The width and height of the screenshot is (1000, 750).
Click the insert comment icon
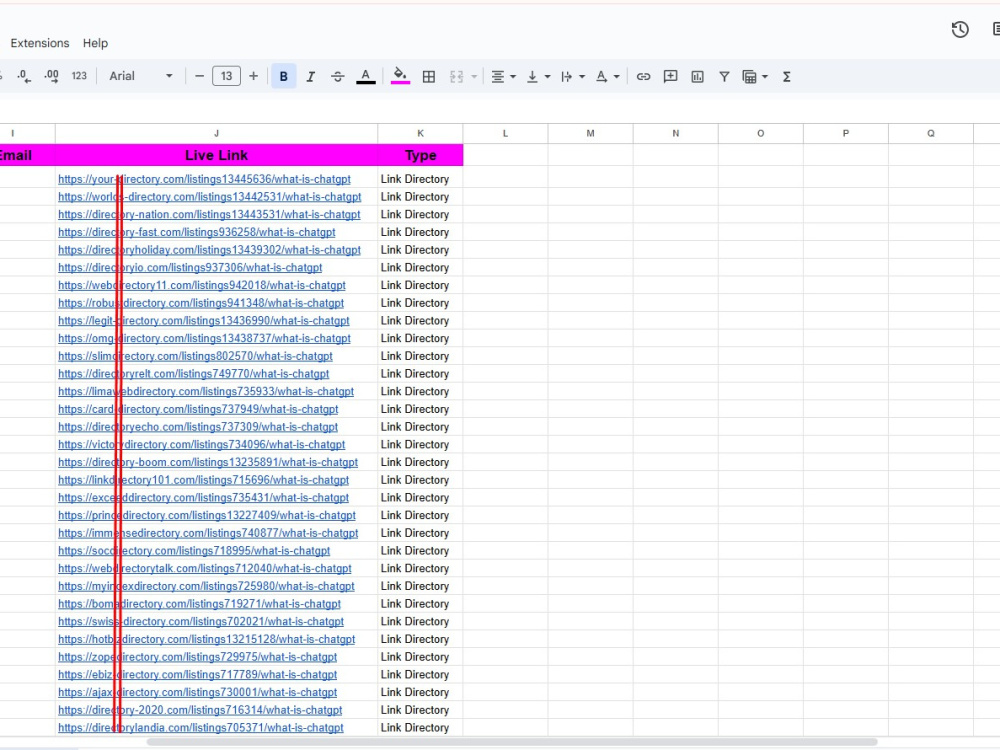[x=670, y=77]
